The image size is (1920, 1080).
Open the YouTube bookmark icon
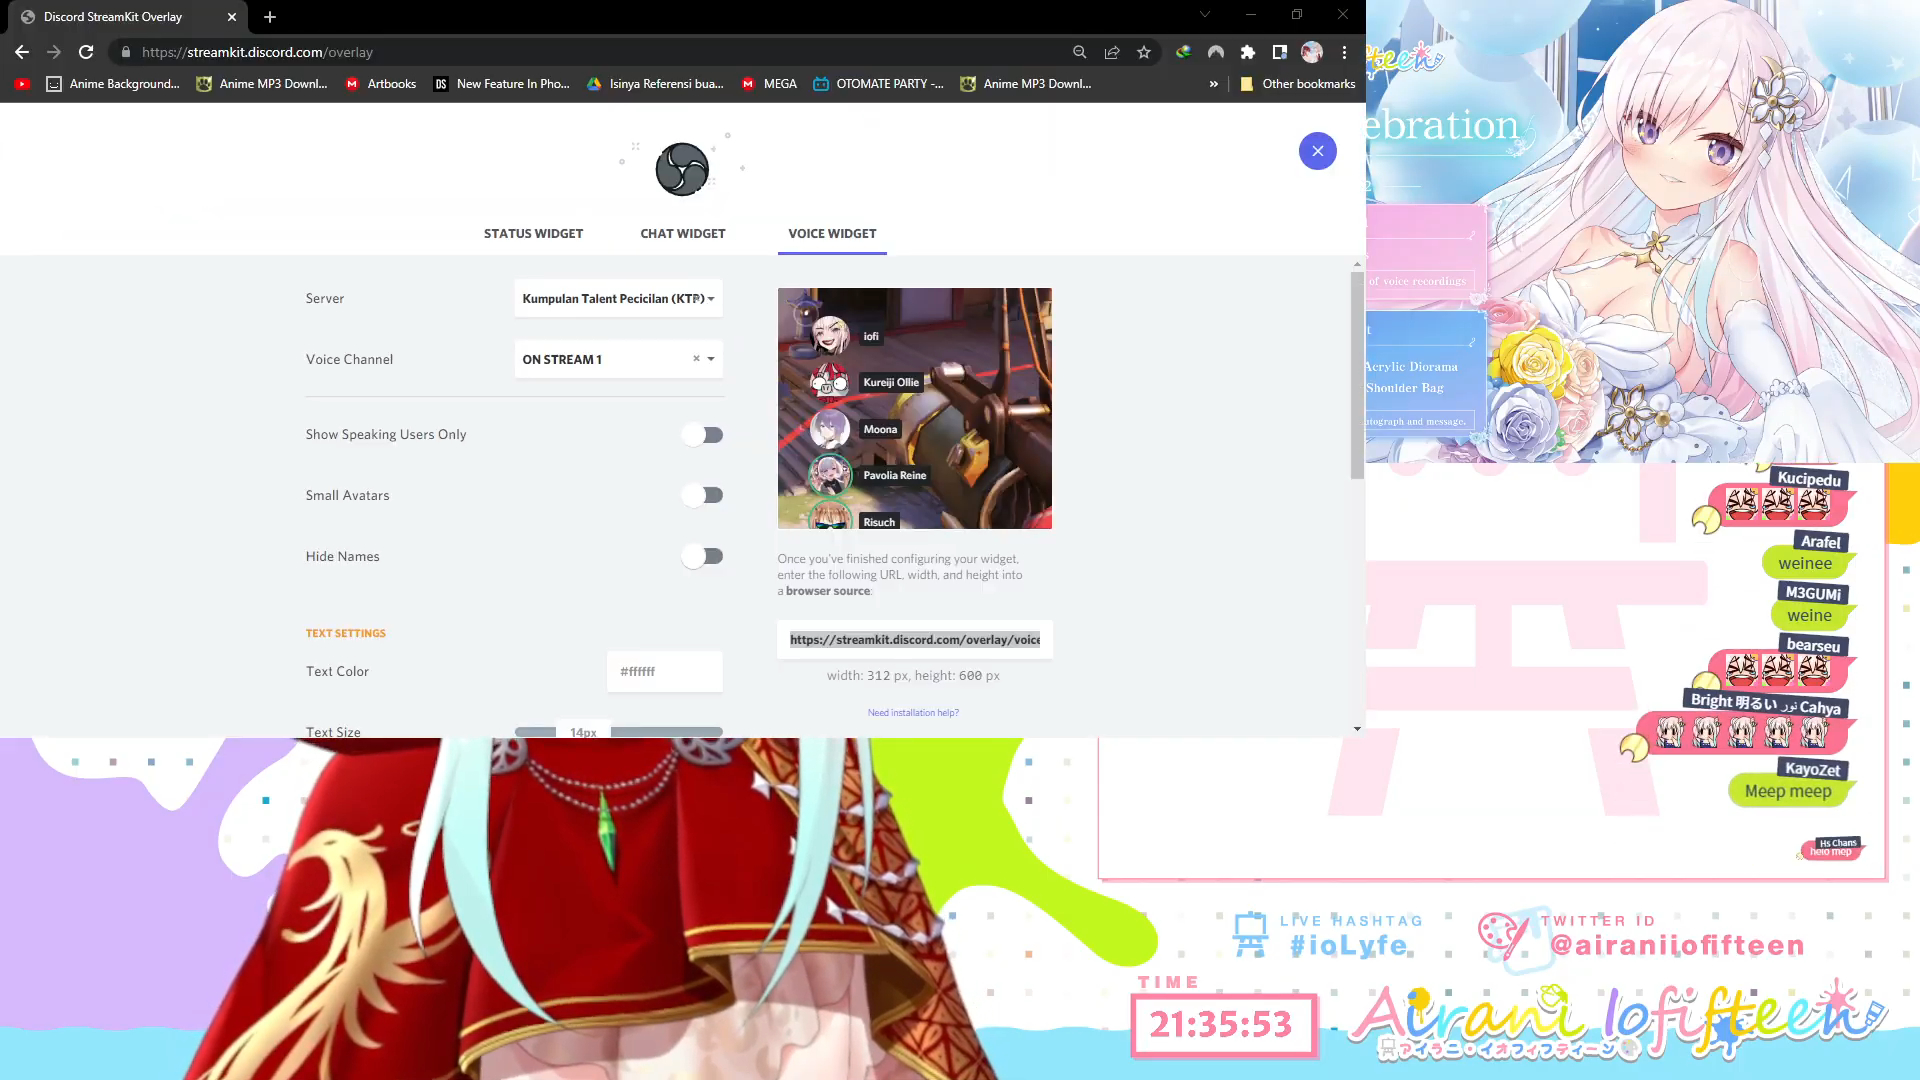tap(22, 84)
